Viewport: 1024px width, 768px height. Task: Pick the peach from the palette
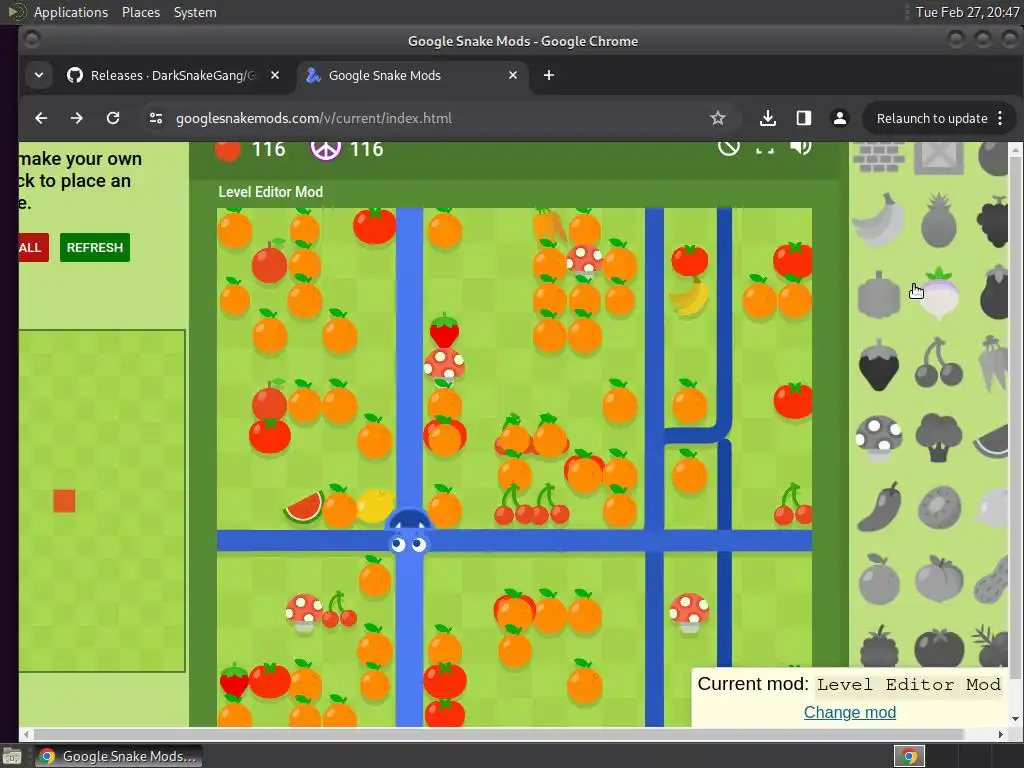[939, 579]
